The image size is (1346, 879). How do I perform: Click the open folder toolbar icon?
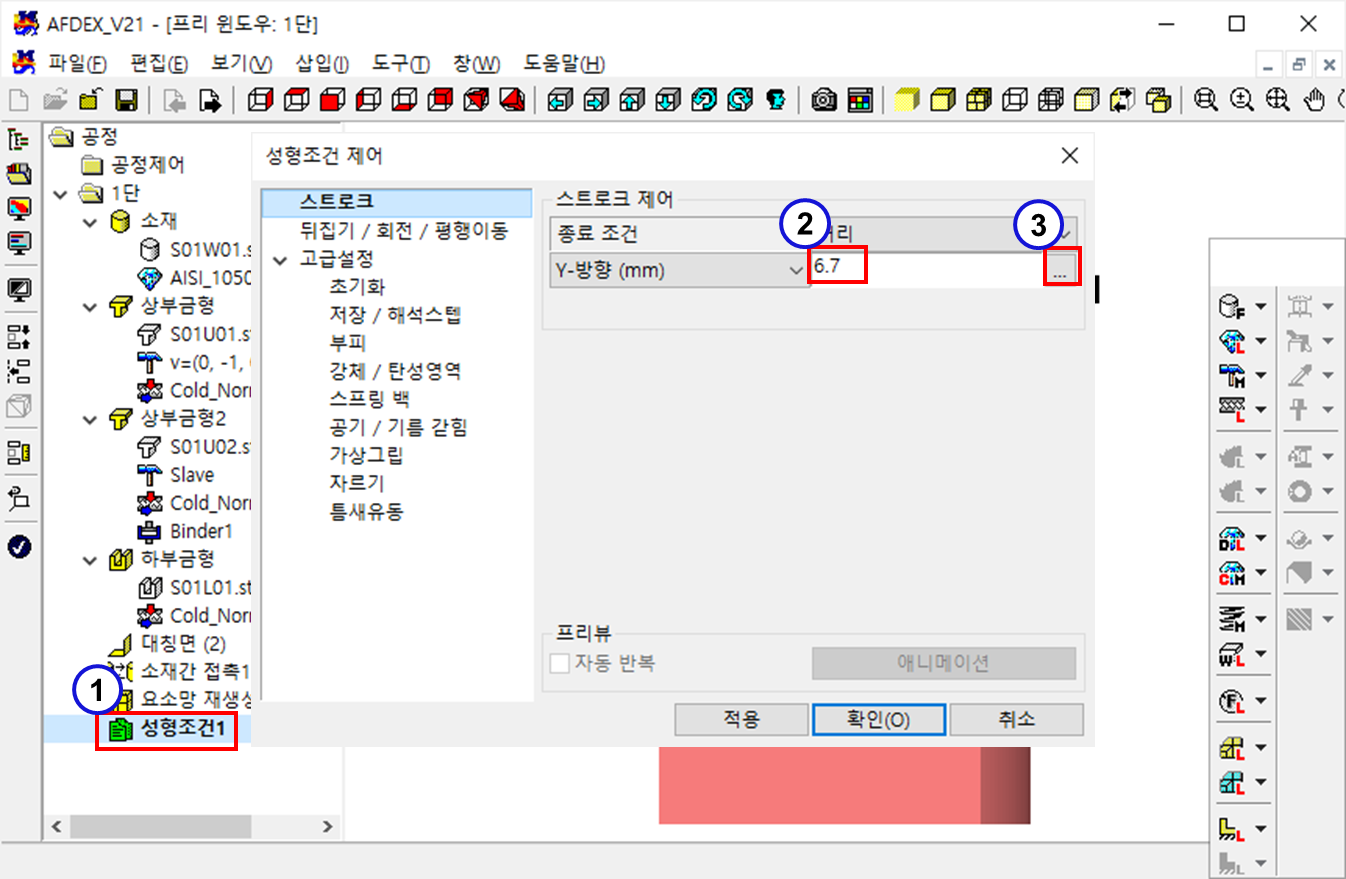coord(55,100)
